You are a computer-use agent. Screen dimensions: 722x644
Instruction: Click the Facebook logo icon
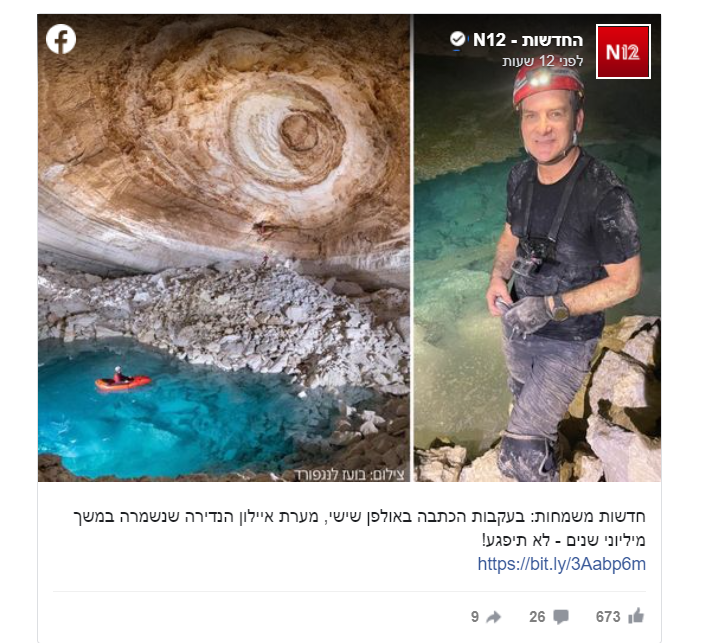[61, 39]
